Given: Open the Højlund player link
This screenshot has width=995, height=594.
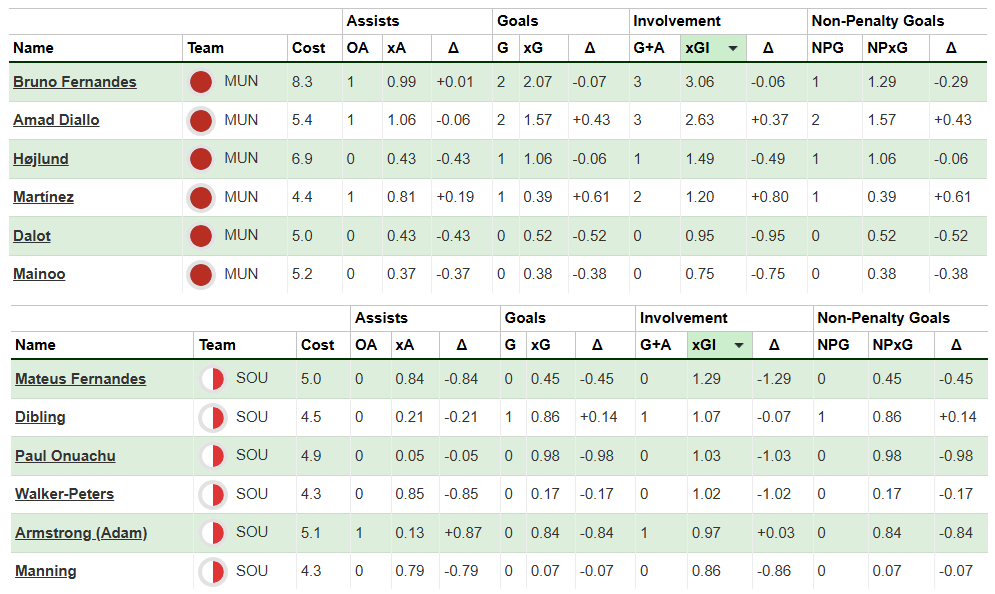Looking at the screenshot, I should [x=41, y=159].
